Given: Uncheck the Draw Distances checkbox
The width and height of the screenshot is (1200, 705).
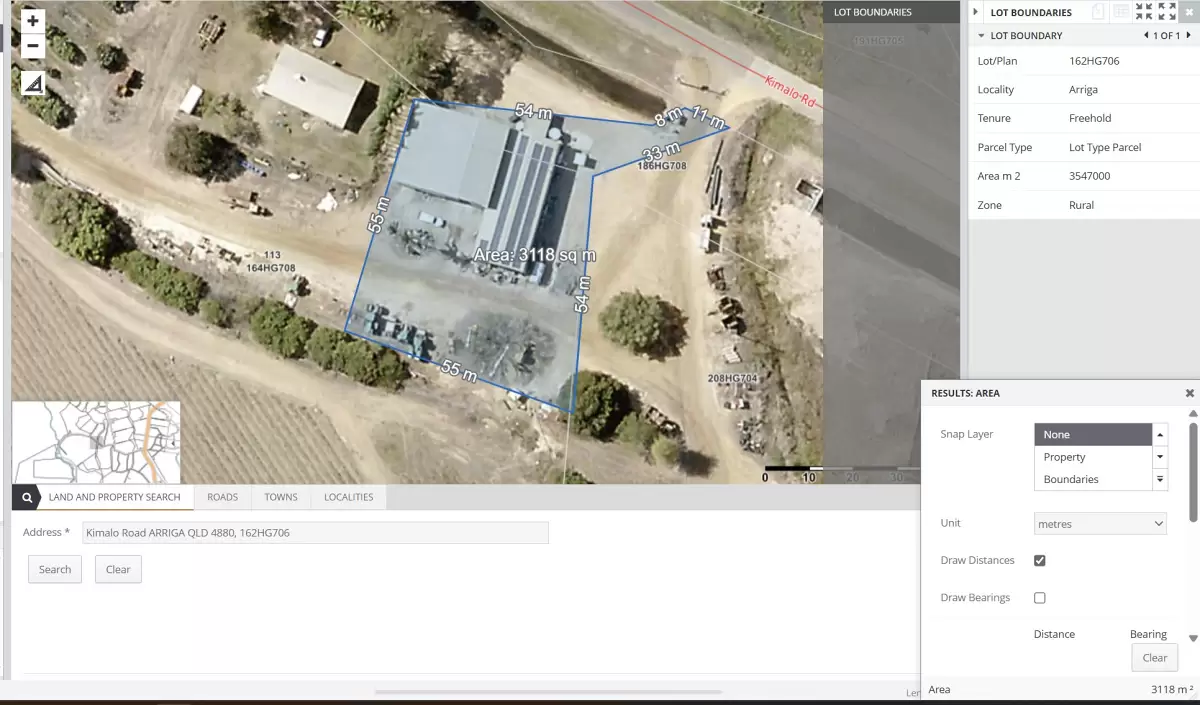Looking at the screenshot, I should tap(1040, 561).
